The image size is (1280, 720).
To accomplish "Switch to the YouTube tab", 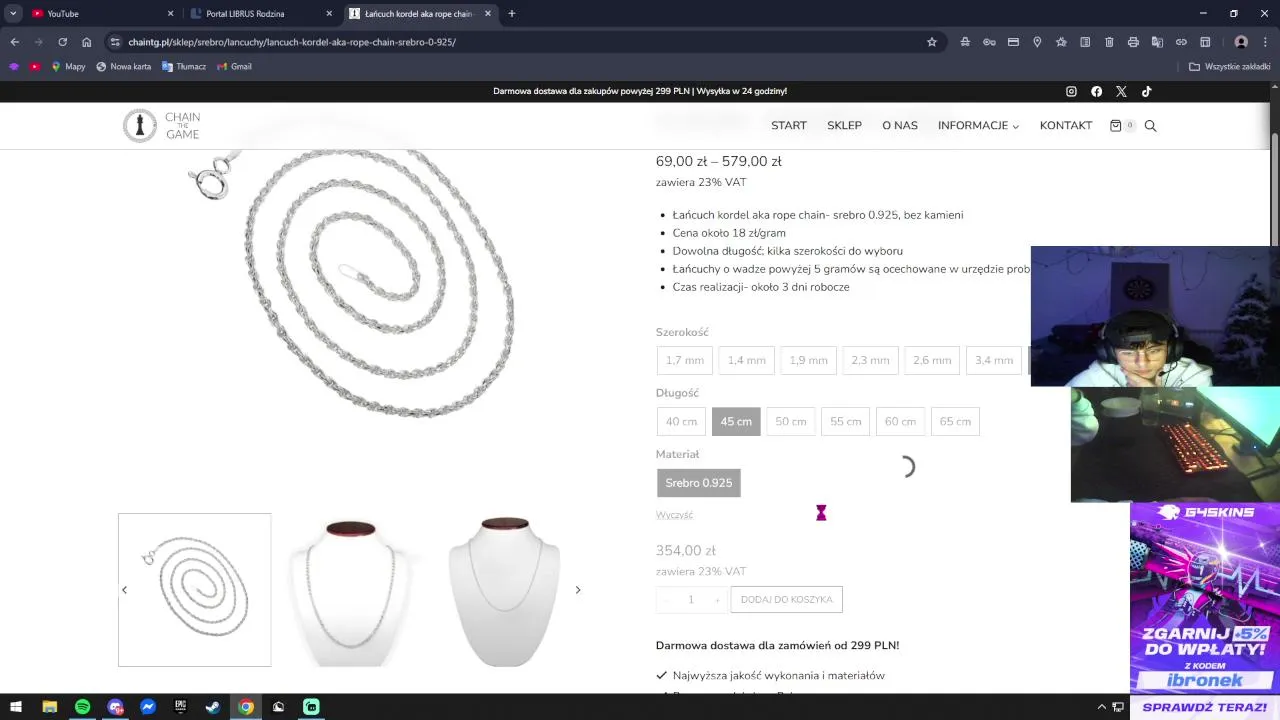I will 100,13.
